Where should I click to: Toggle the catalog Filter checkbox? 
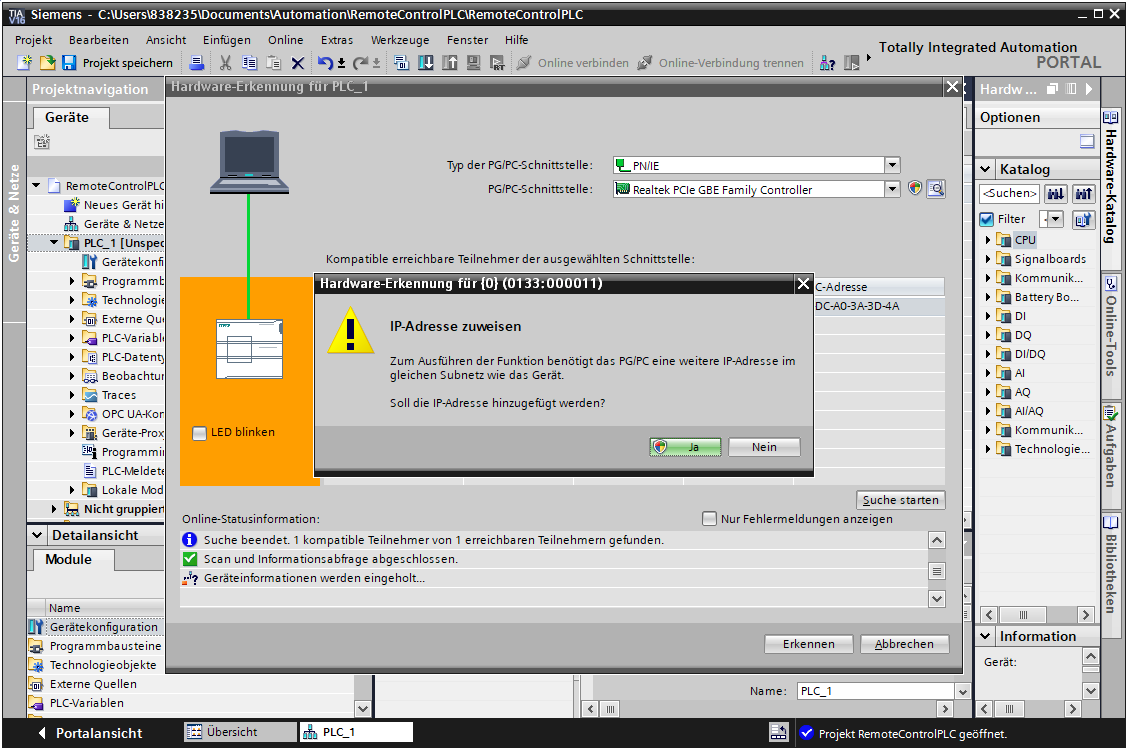(x=987, y=219)
